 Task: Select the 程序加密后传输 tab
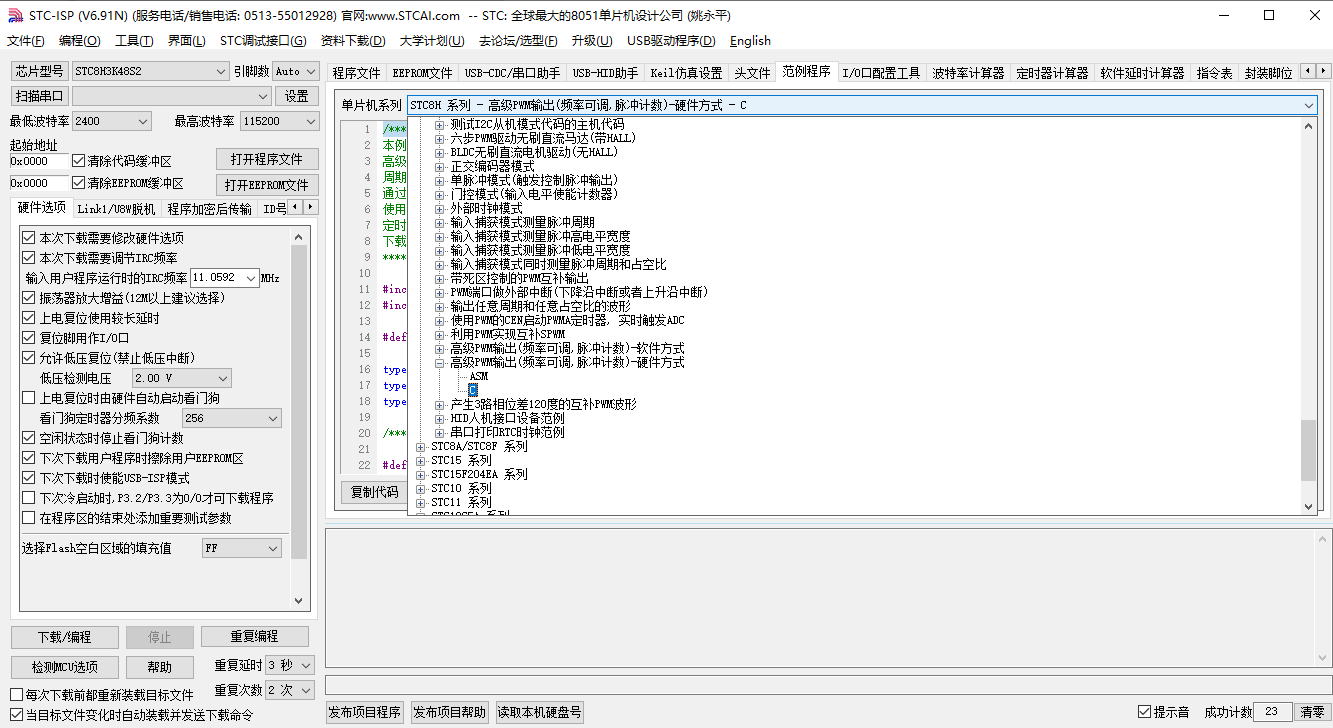pos(209,209)
